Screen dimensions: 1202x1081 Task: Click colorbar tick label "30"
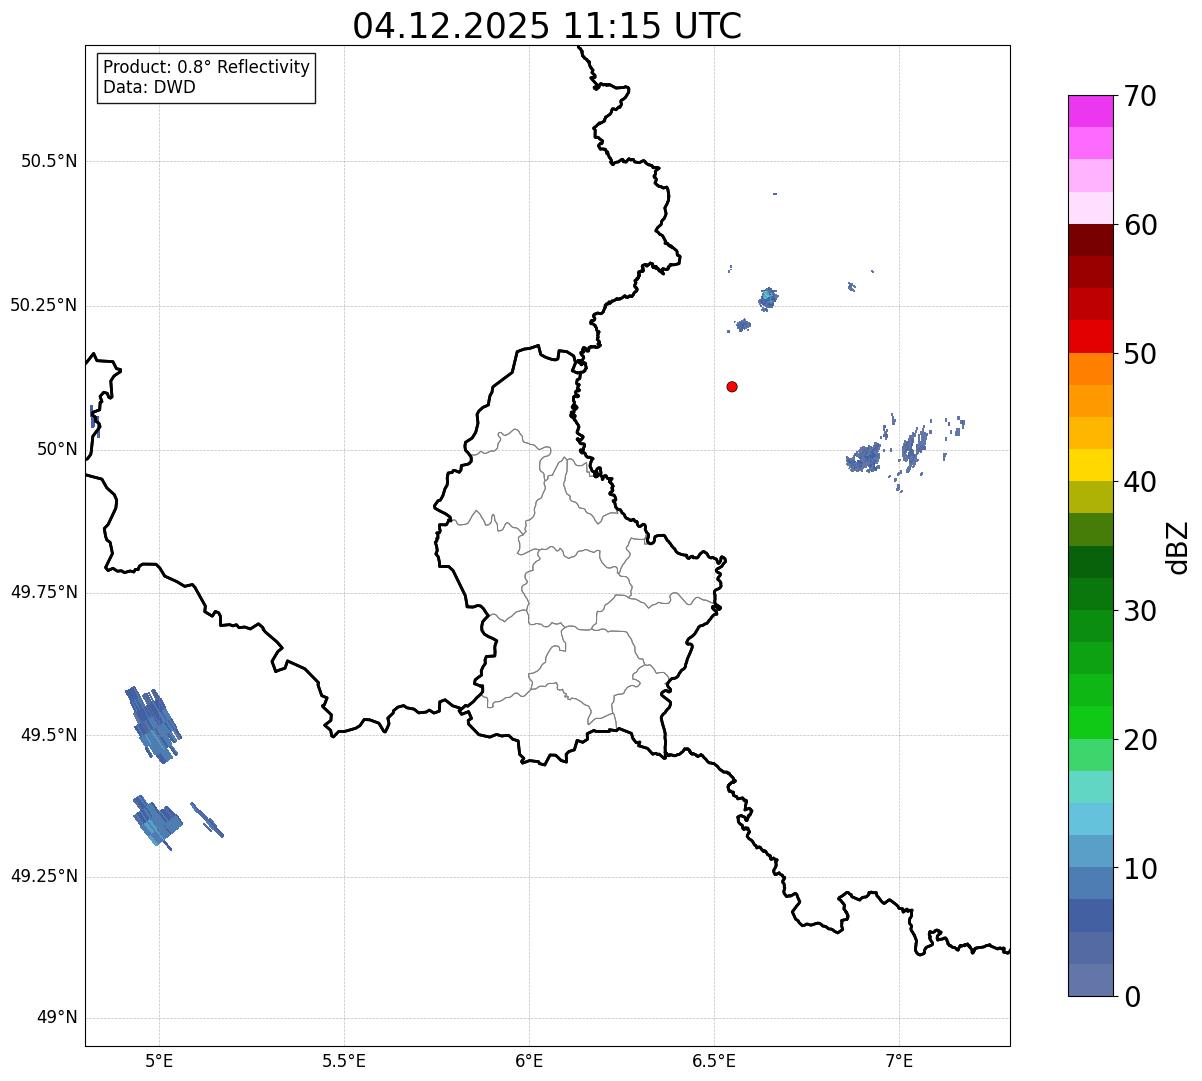[1139, 611]
